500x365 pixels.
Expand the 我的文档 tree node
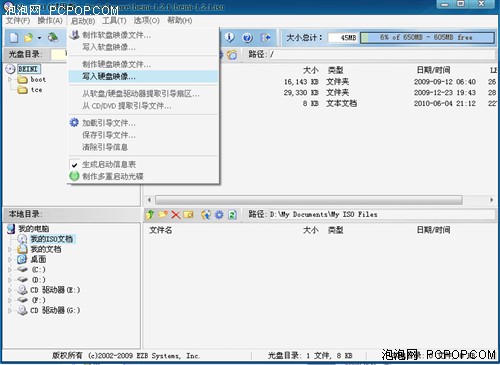click(x=10, y=249)
